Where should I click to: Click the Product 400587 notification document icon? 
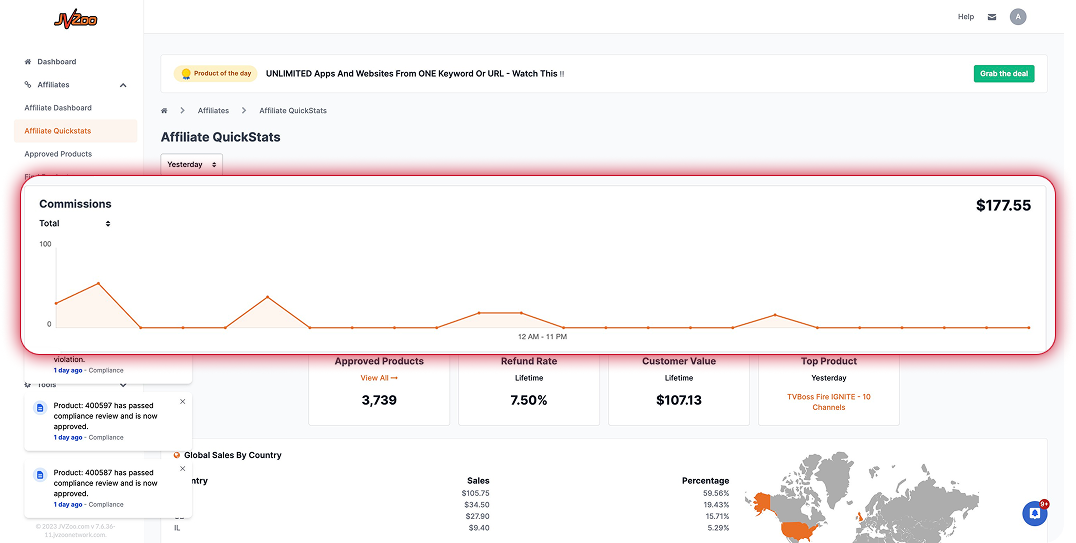pyautogui.click(x=40, y=475)
